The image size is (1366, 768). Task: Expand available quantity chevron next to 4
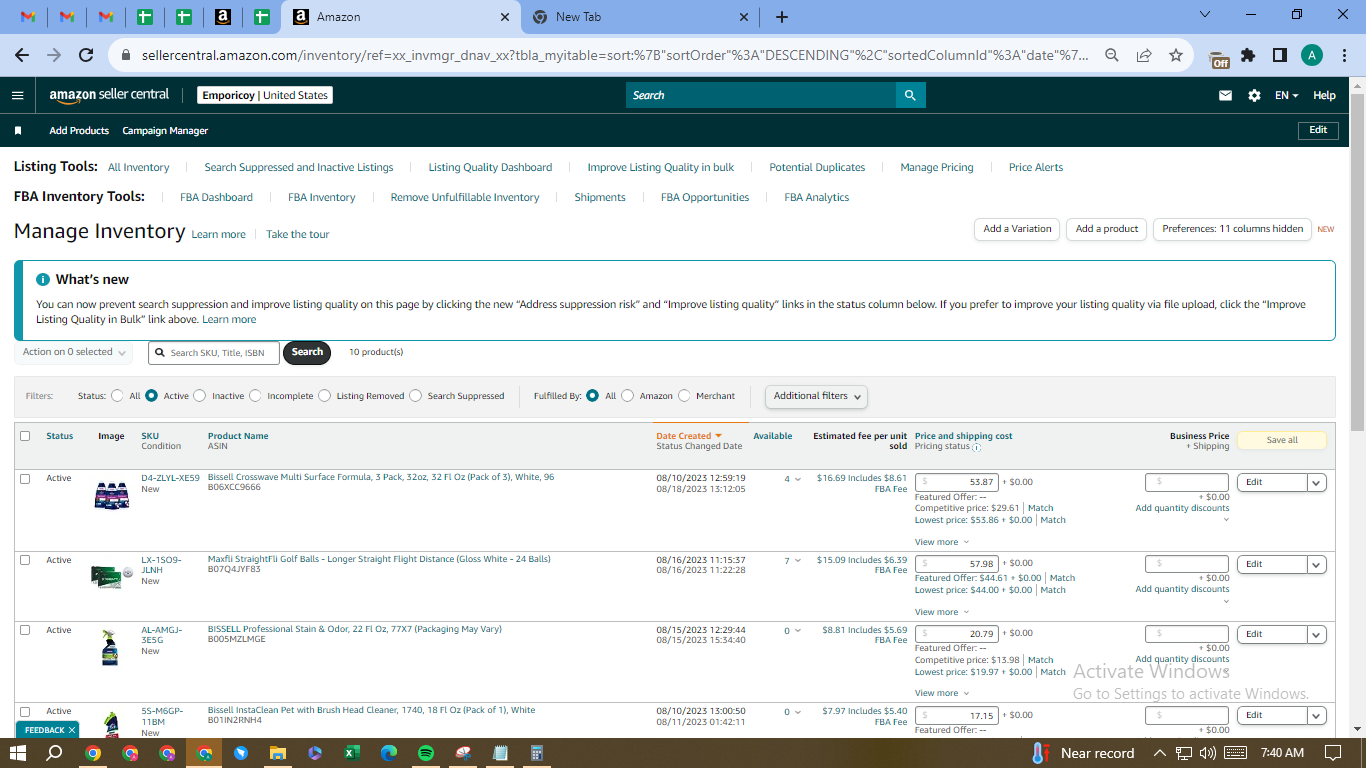tap(798, 479)
